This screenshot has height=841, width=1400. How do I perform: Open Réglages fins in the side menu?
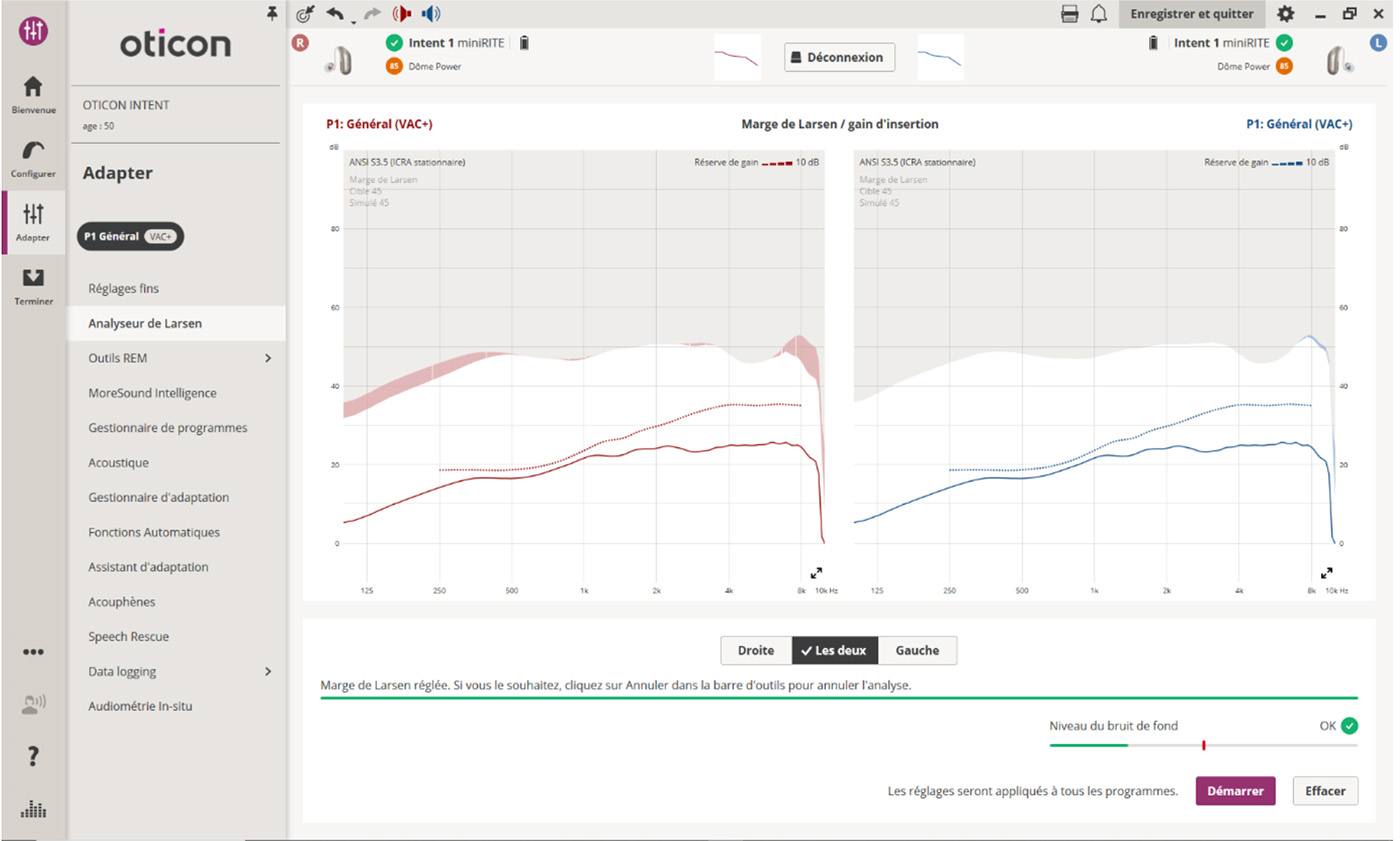(x=123, y=289)
